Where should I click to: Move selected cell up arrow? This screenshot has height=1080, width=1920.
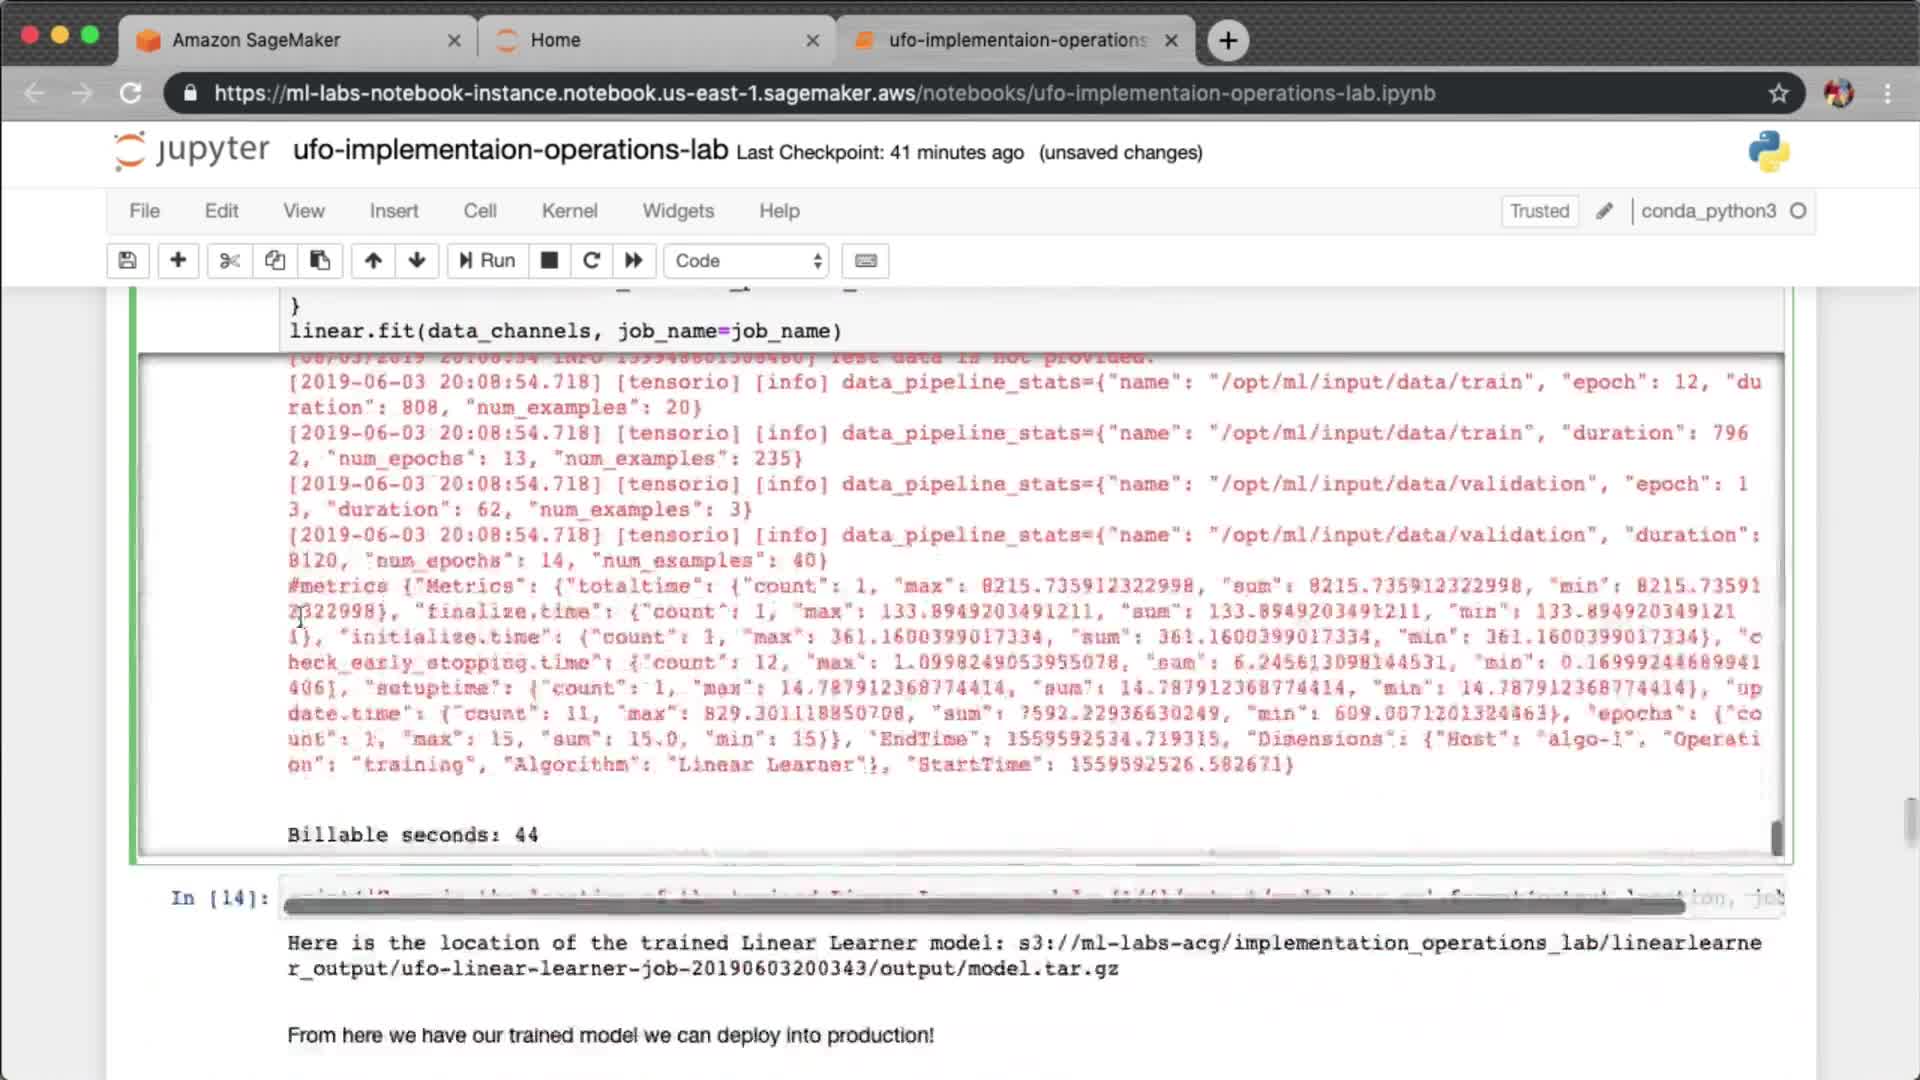click(373, 261)
